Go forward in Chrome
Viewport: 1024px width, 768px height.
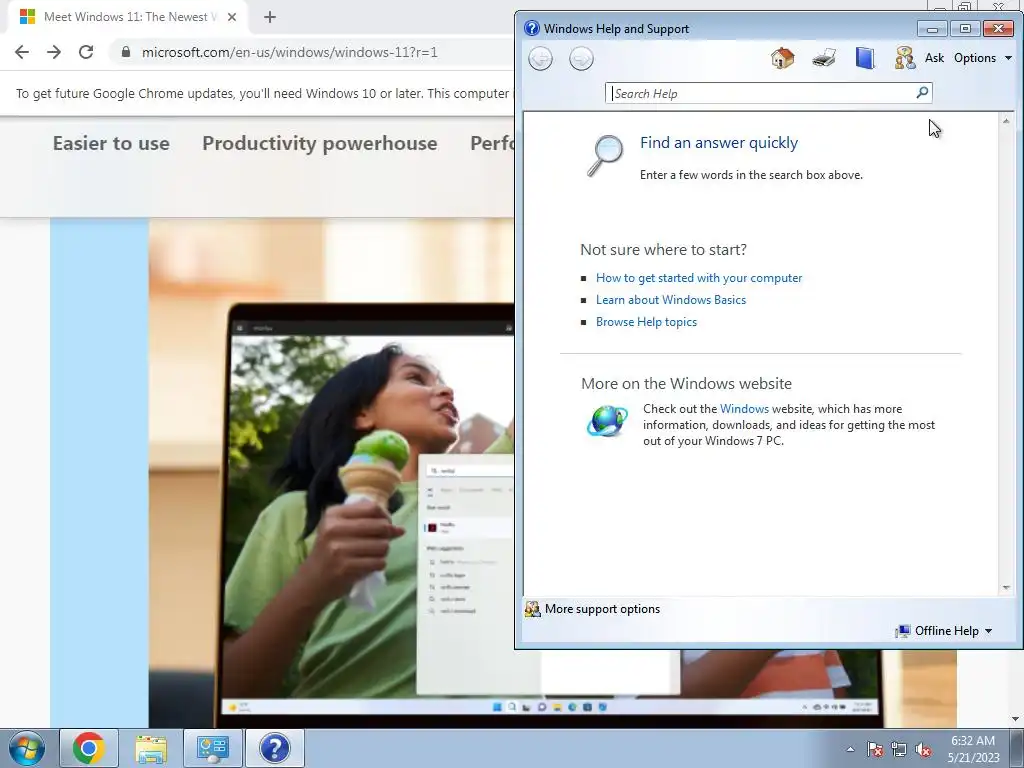[x=54, y=52]
